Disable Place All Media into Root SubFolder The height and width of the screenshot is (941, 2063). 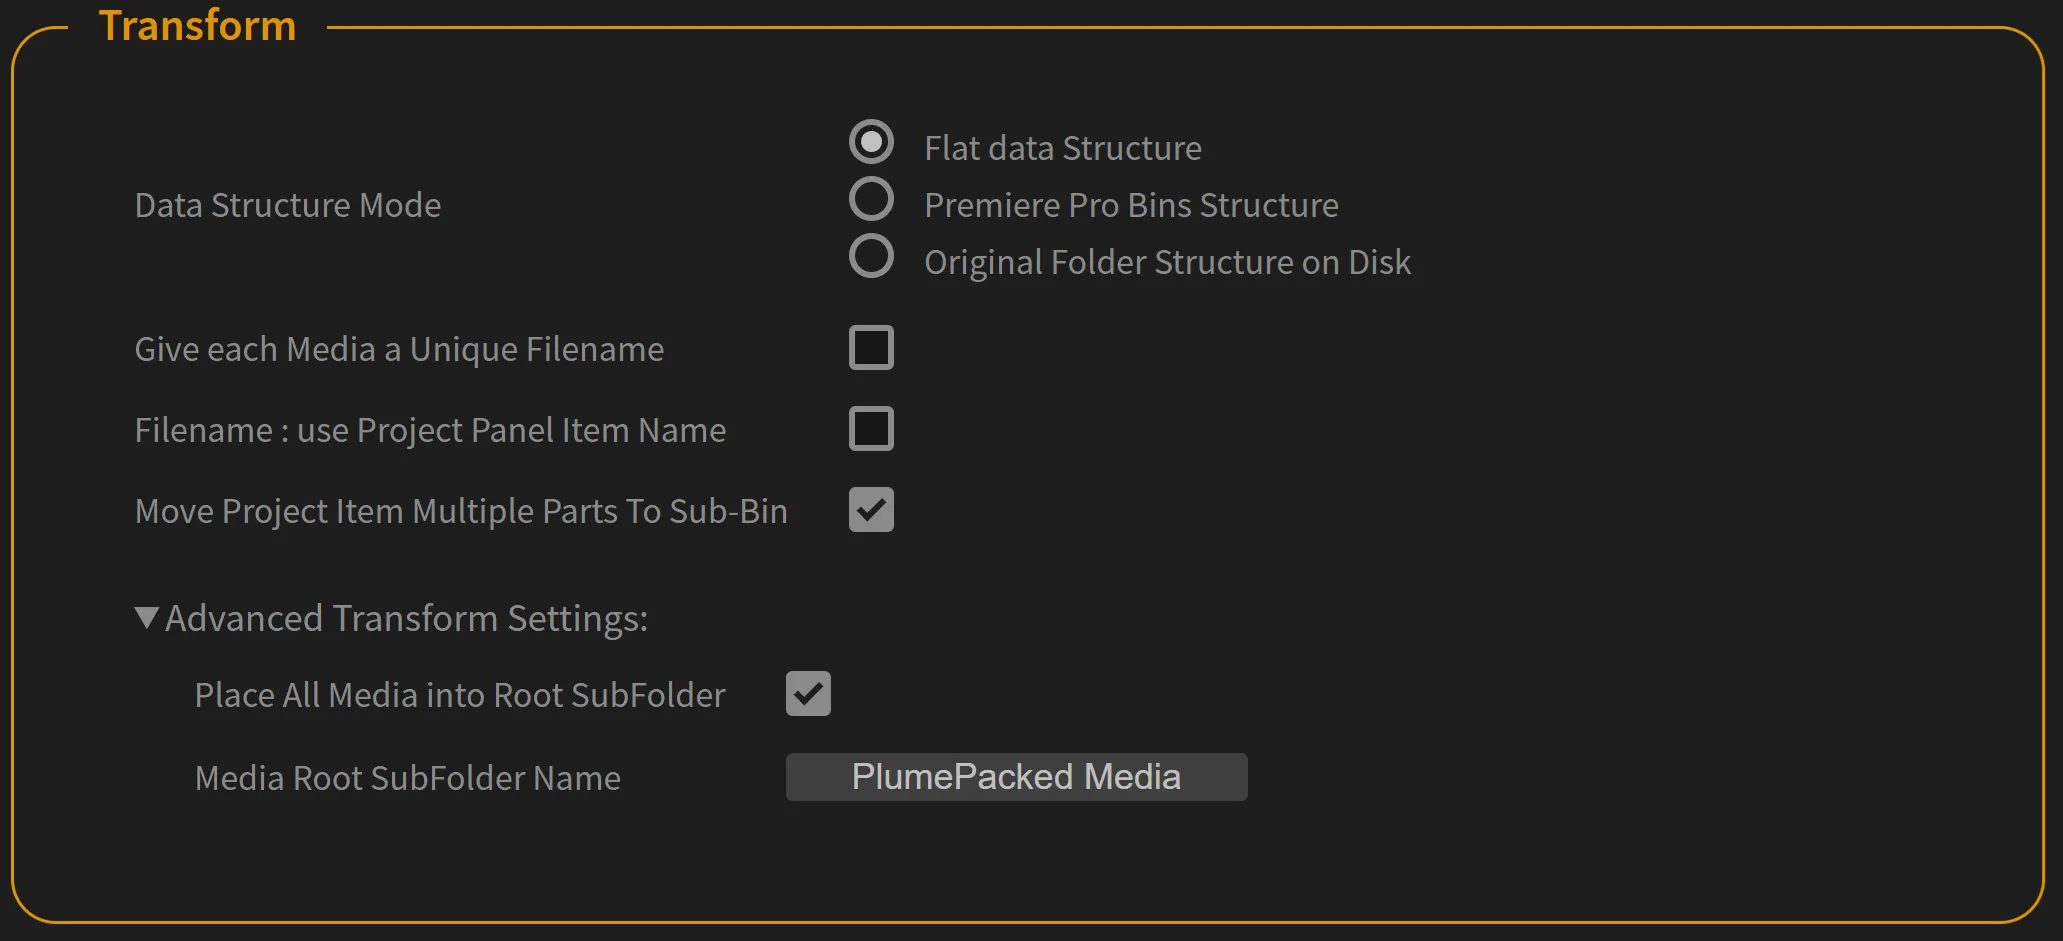808,694
